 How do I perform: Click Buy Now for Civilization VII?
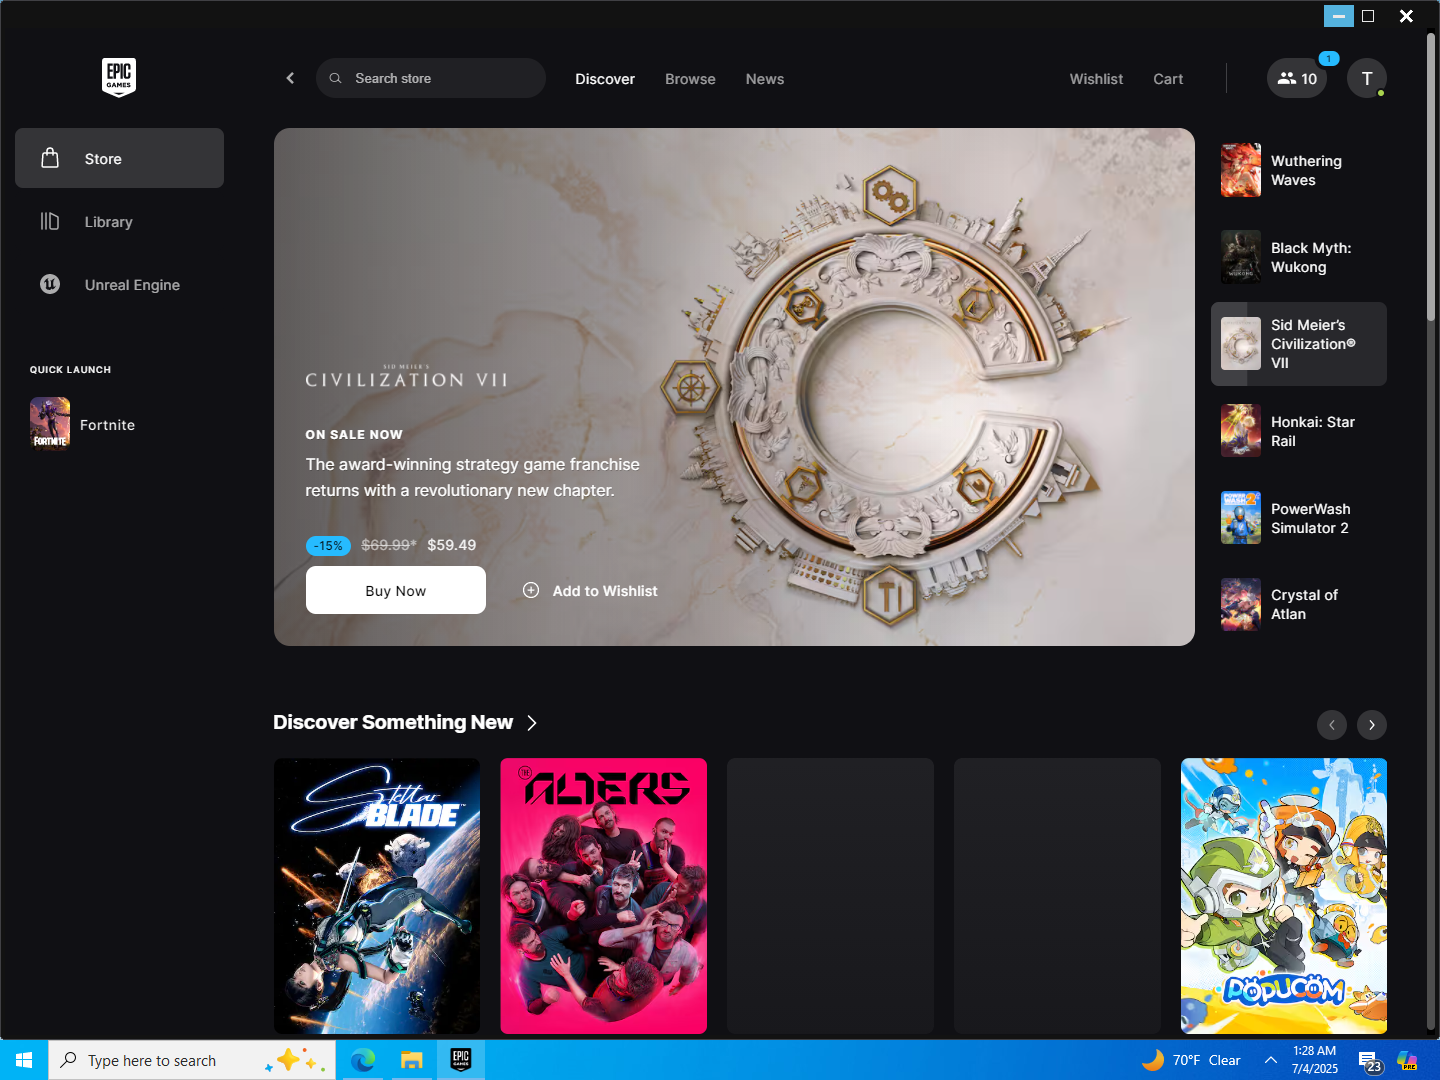tap(396, 590)
